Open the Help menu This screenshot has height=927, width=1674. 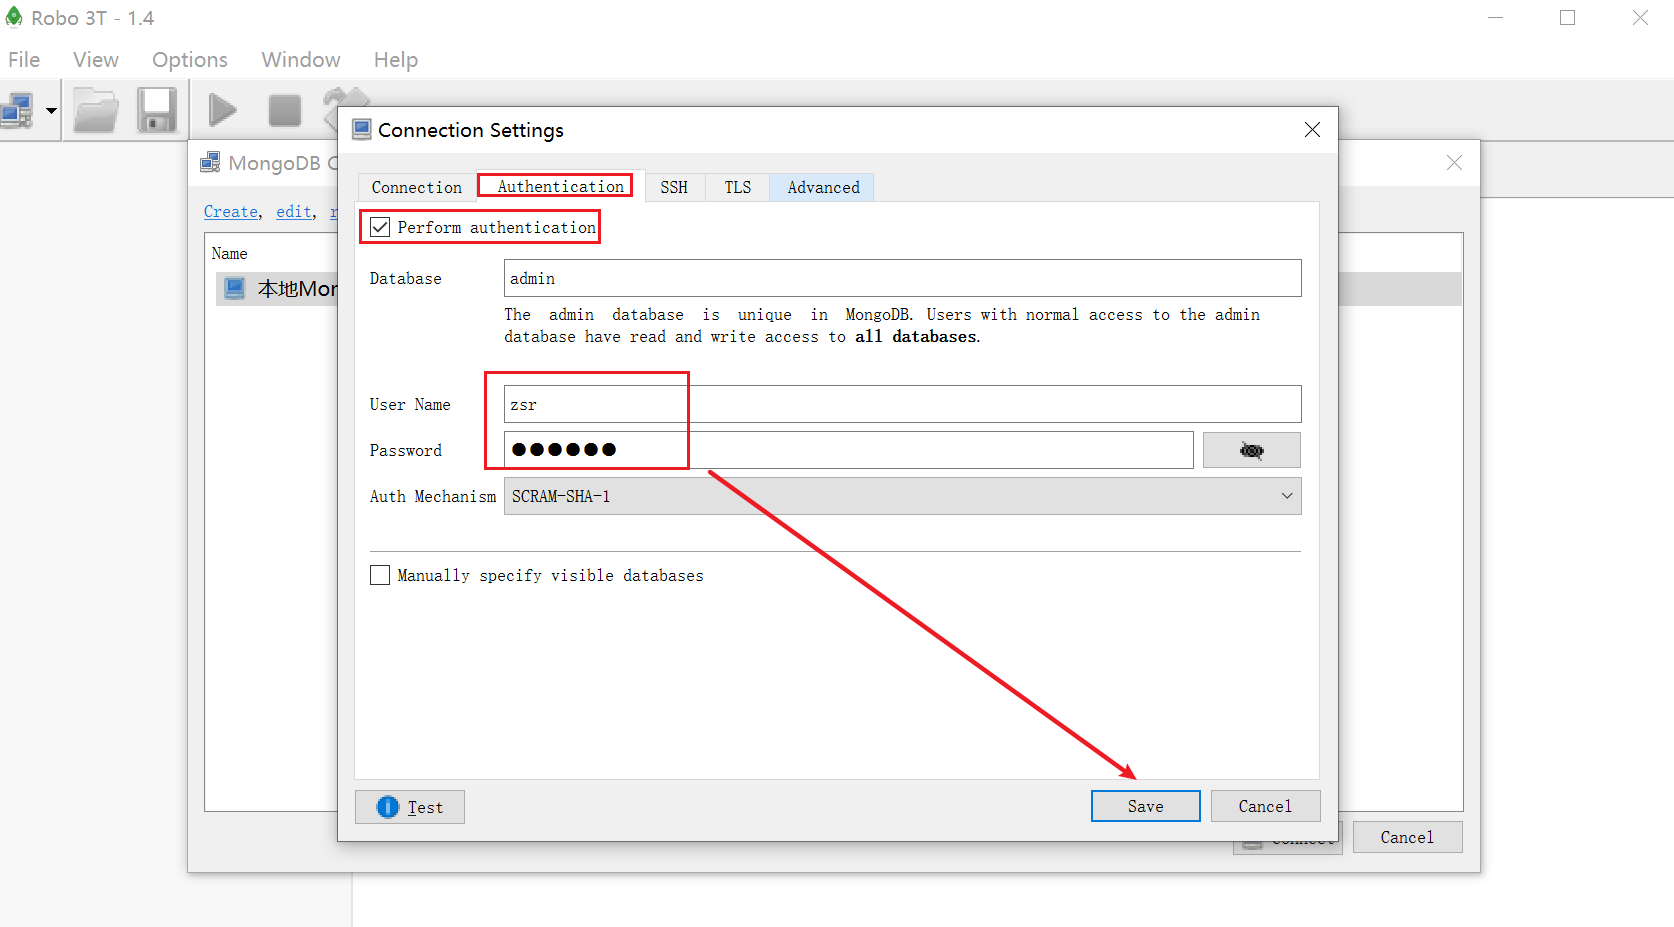click(x=396, y=60)
